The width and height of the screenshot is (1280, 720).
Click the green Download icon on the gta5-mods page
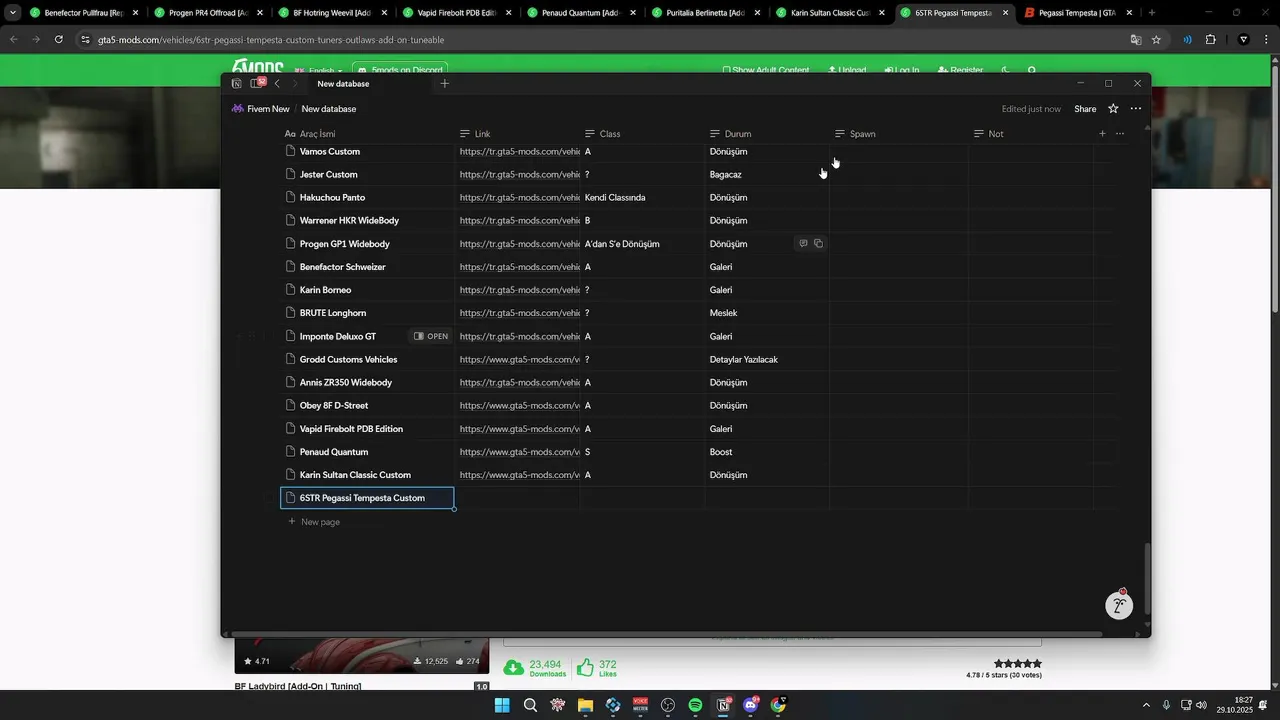(513, 667)
